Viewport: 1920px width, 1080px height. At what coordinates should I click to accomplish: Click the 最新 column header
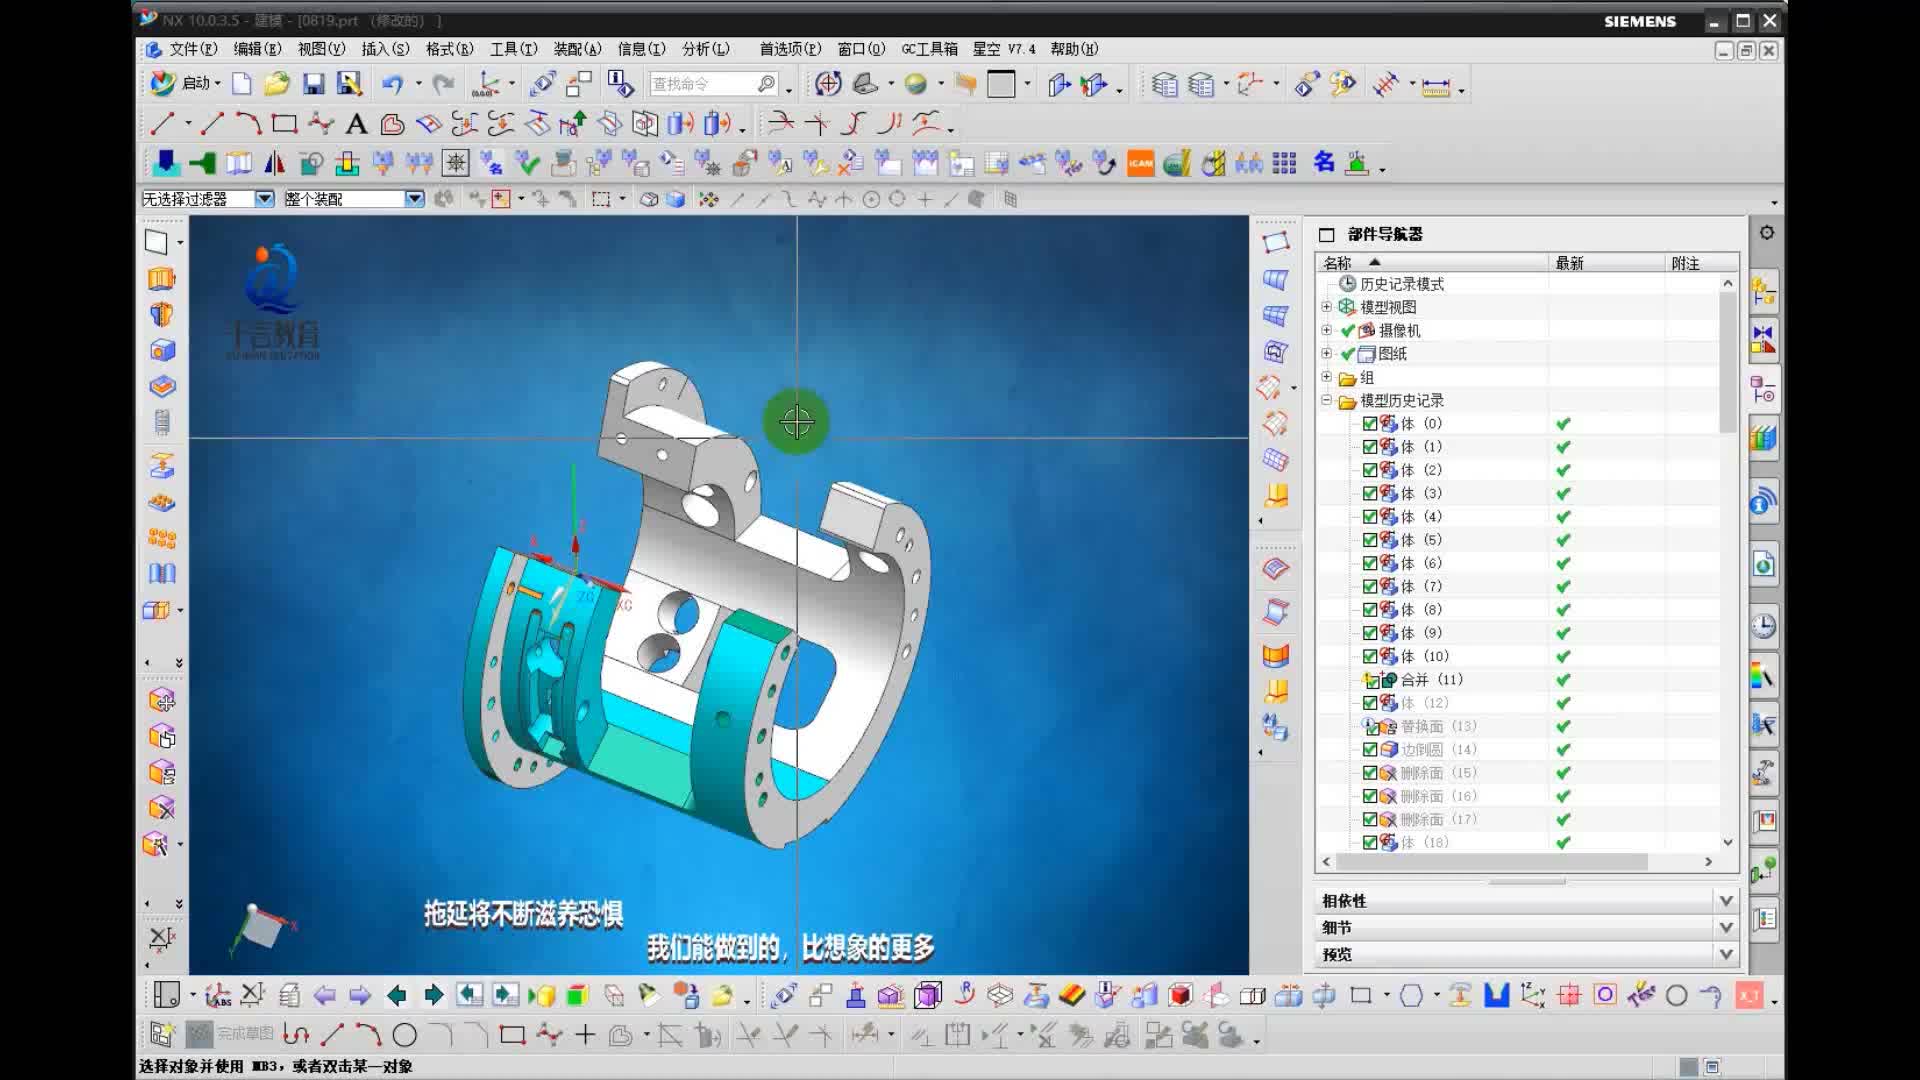[x=1607, y=263]
